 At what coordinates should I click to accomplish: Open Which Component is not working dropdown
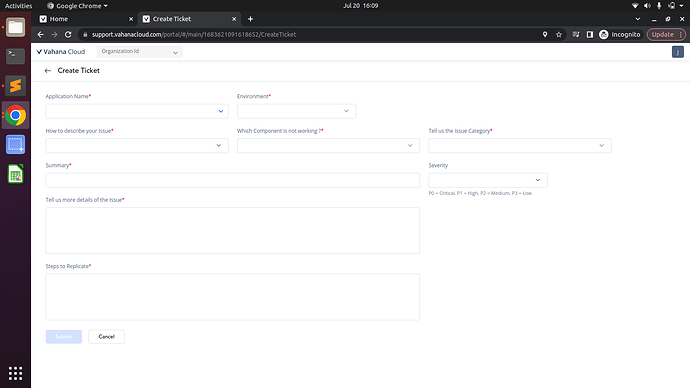(x=328, y=146)
